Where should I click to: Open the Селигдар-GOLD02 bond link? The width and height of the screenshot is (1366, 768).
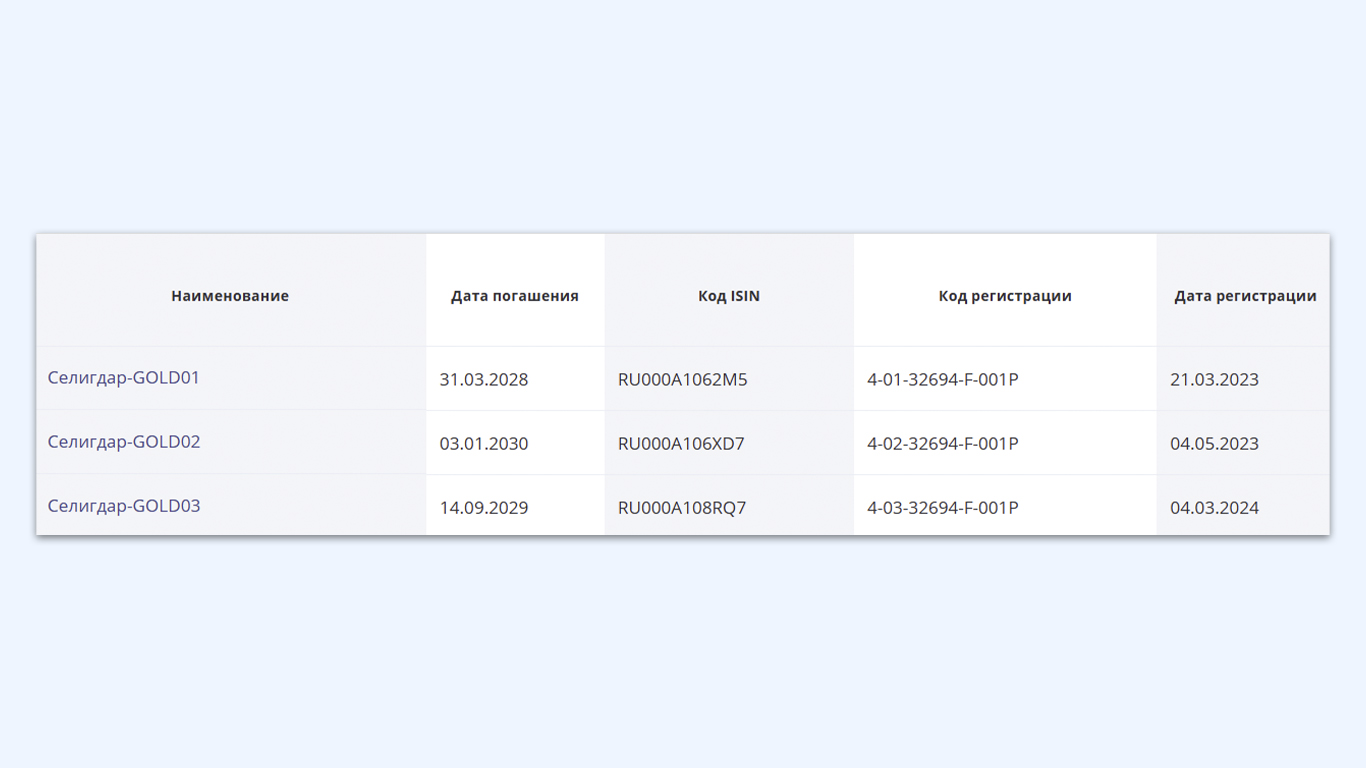(x=124, y=442)
